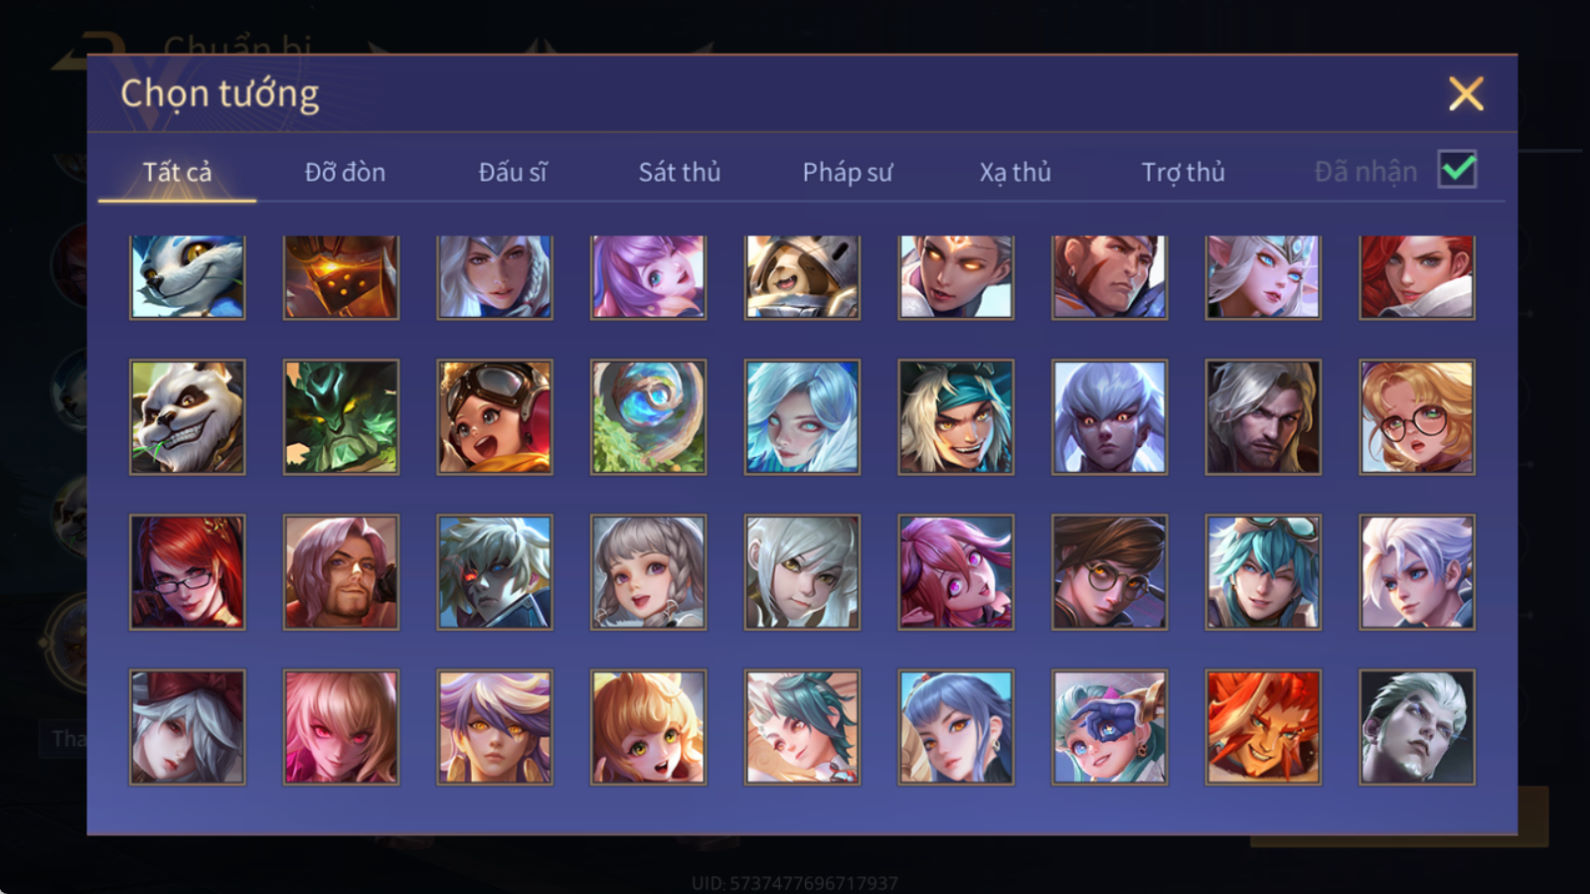Choose the red-haired hero with black glasses
This screenshot has width=1590, height=894.
187,572
